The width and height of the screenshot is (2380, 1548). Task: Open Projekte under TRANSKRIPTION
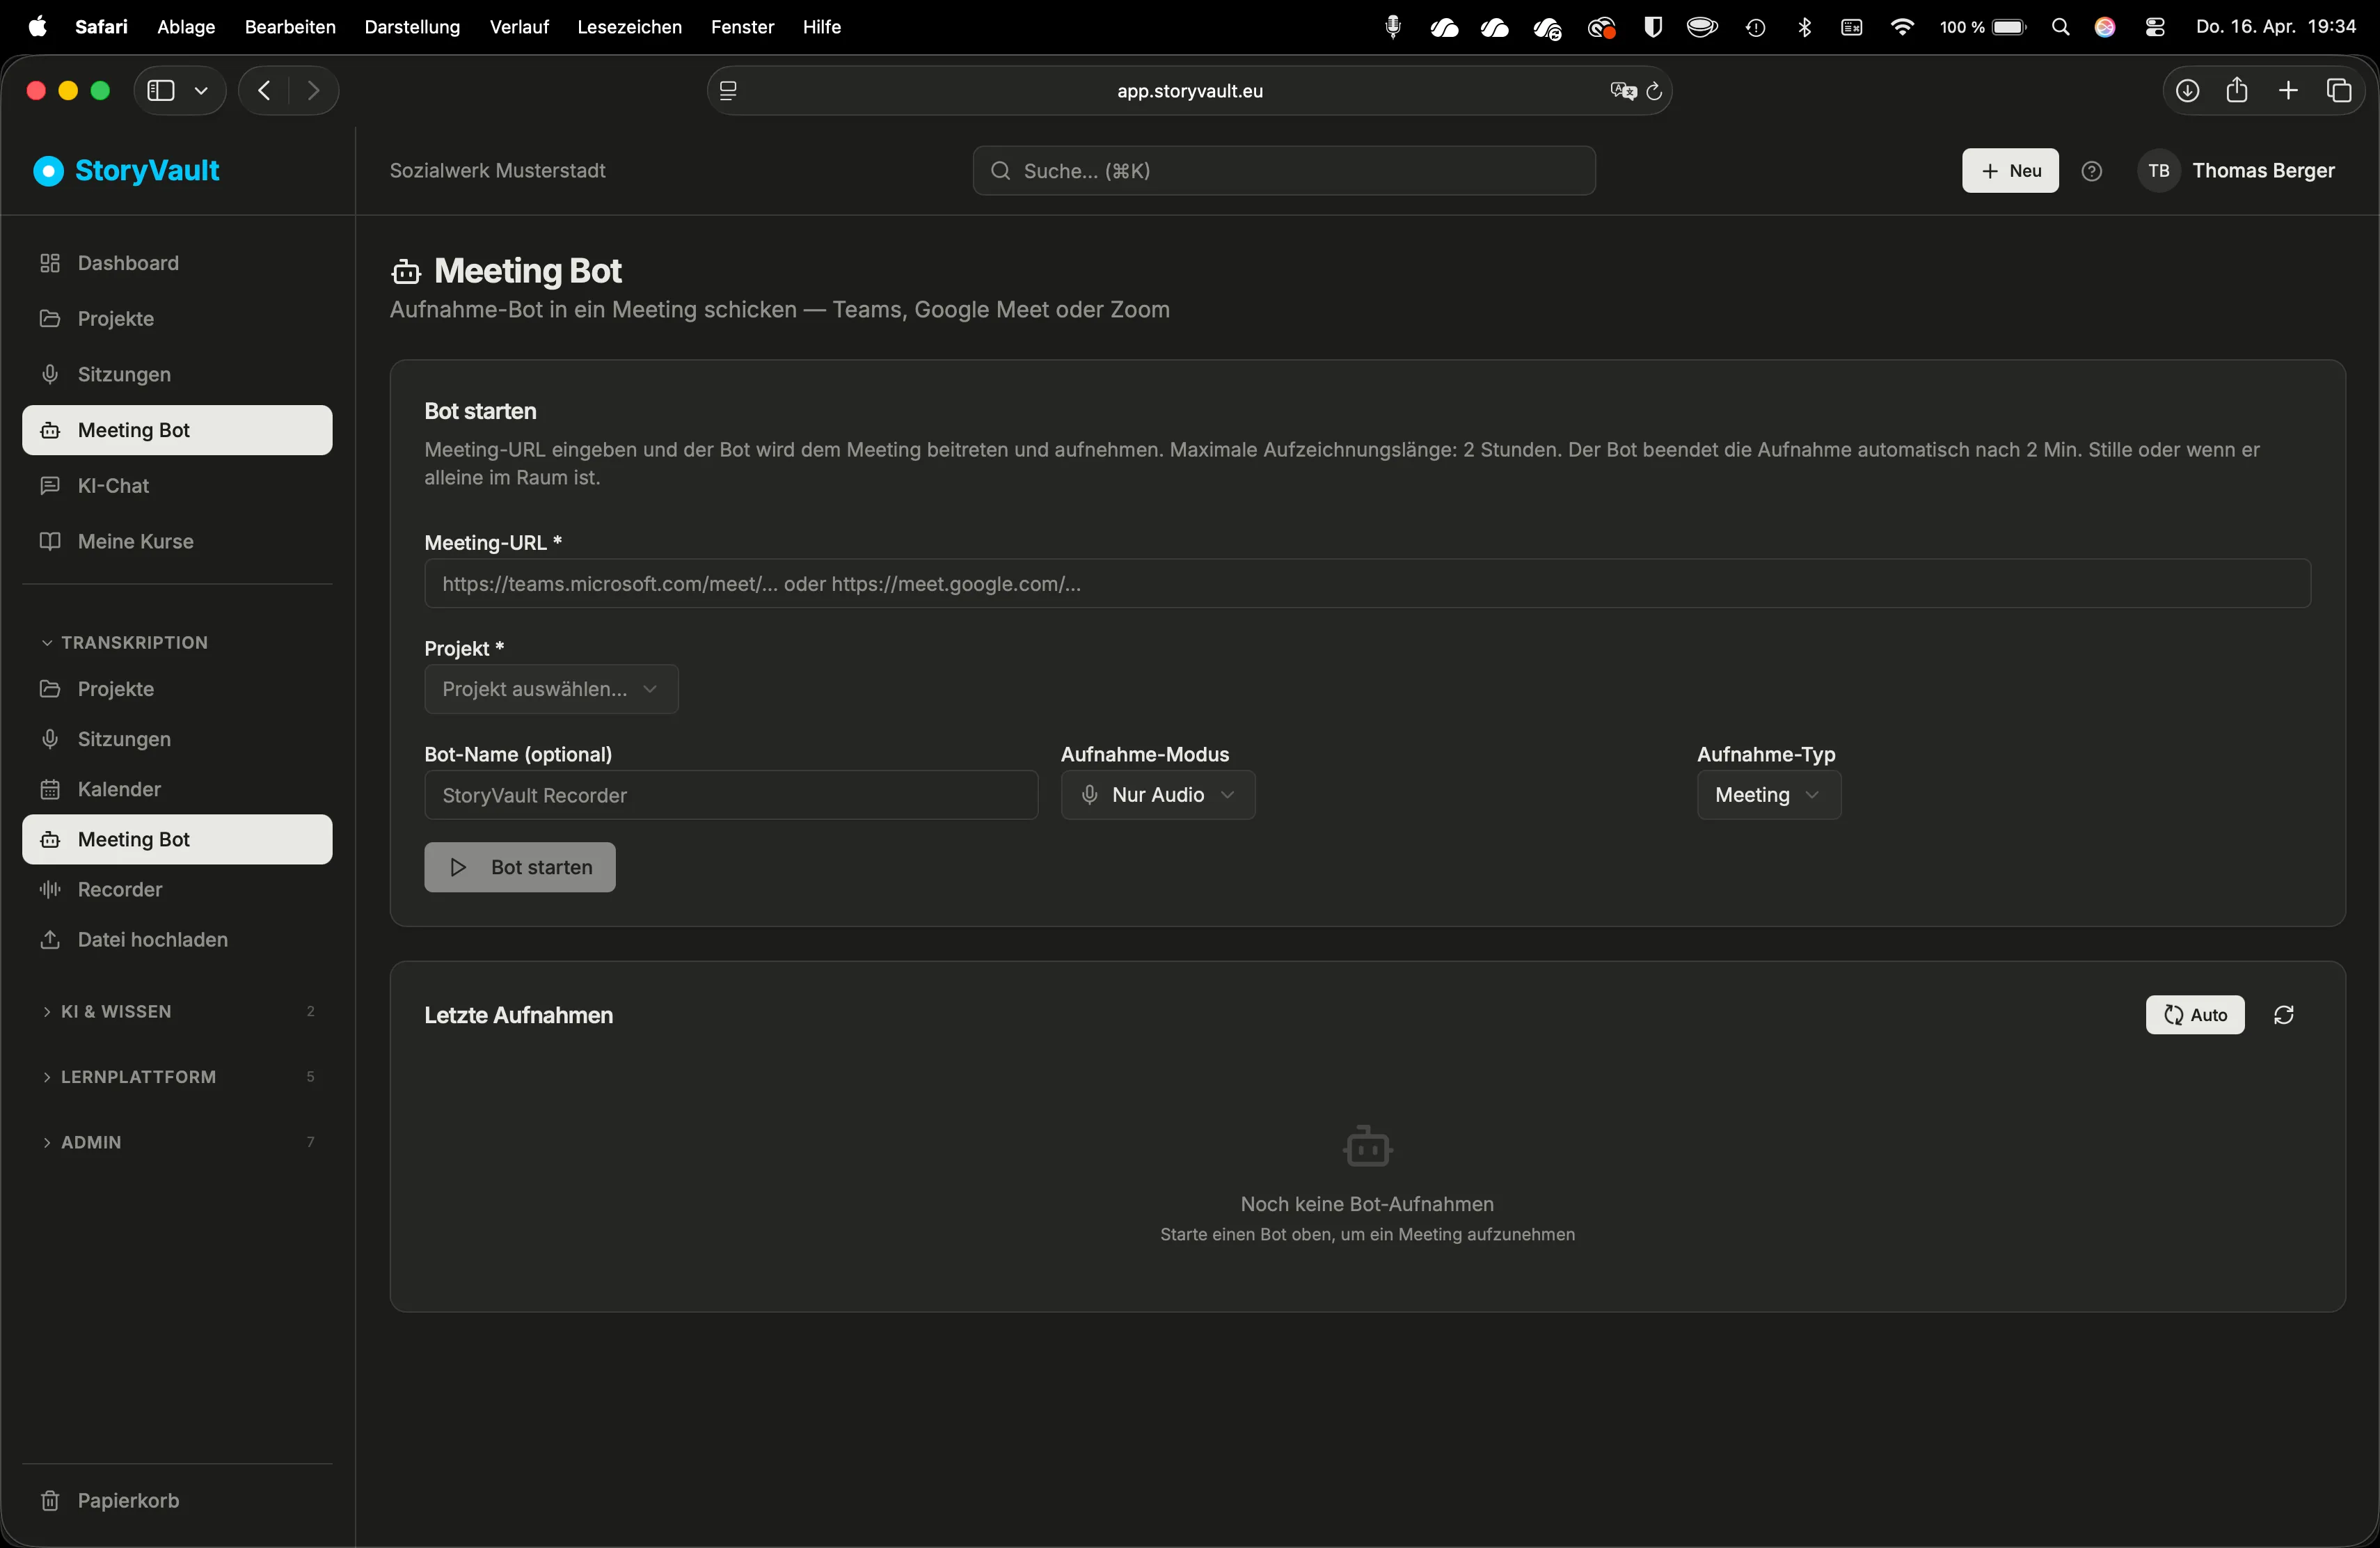177,689
